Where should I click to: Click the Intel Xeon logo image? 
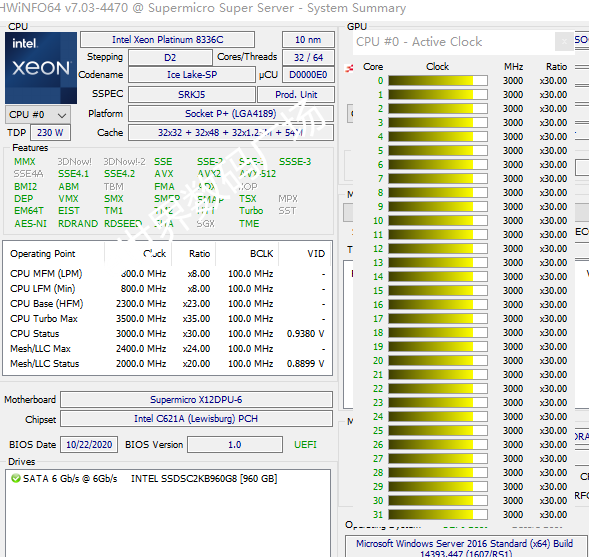(41, 68)
